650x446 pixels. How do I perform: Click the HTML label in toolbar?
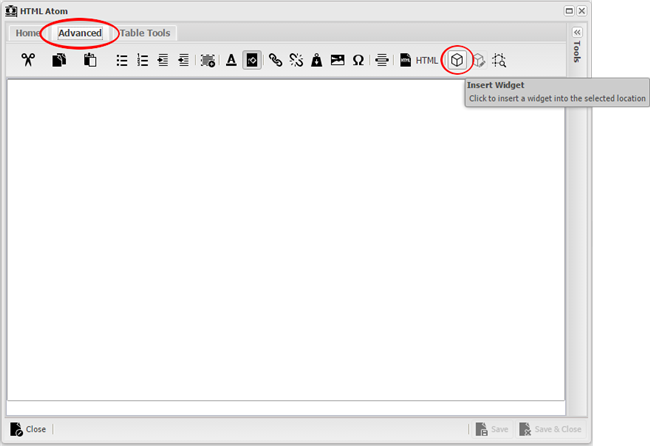click(427, 61)
